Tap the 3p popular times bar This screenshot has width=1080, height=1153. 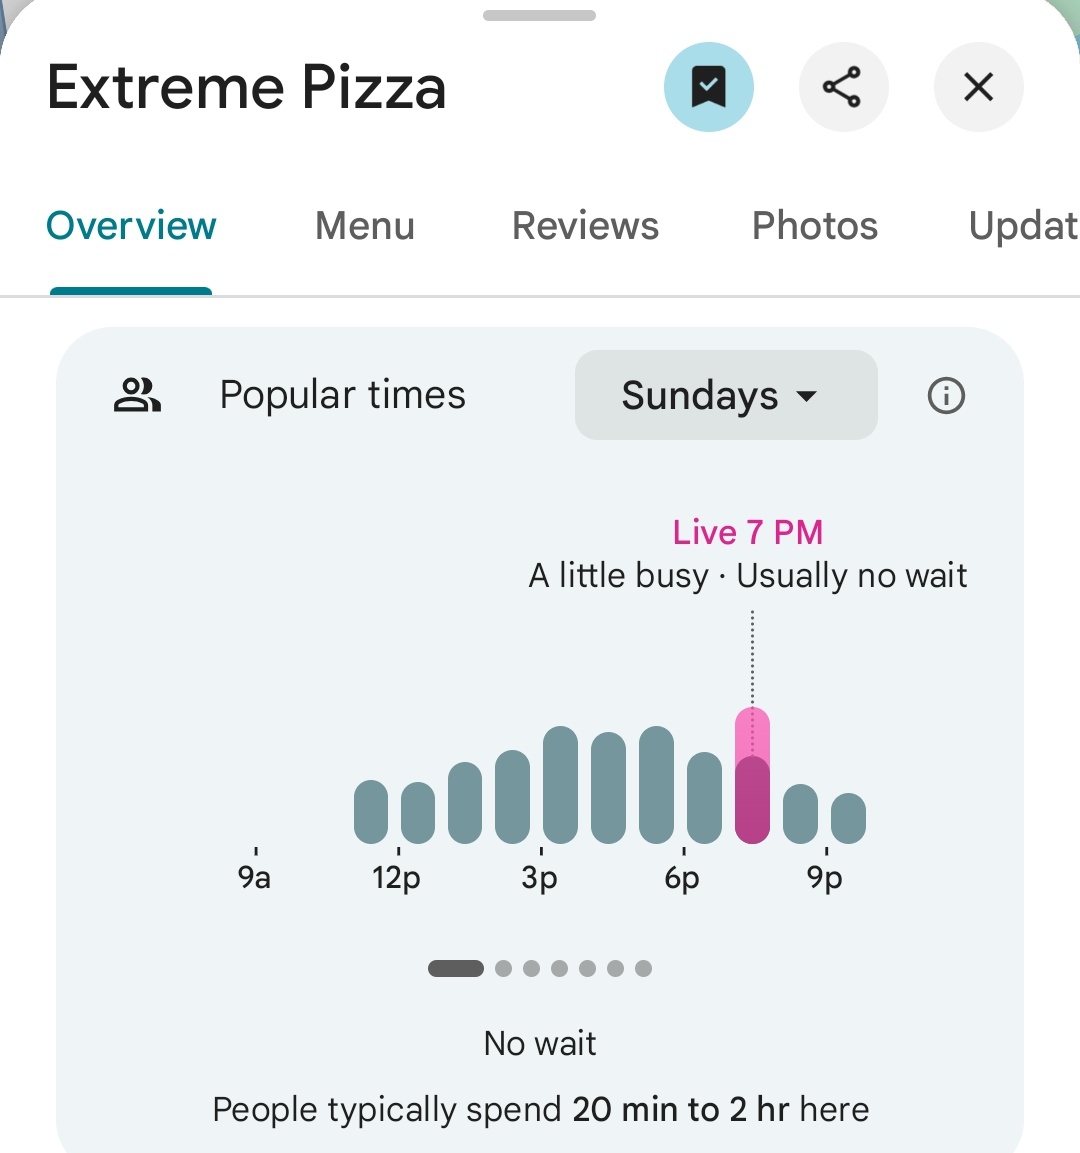pos(560,785)
